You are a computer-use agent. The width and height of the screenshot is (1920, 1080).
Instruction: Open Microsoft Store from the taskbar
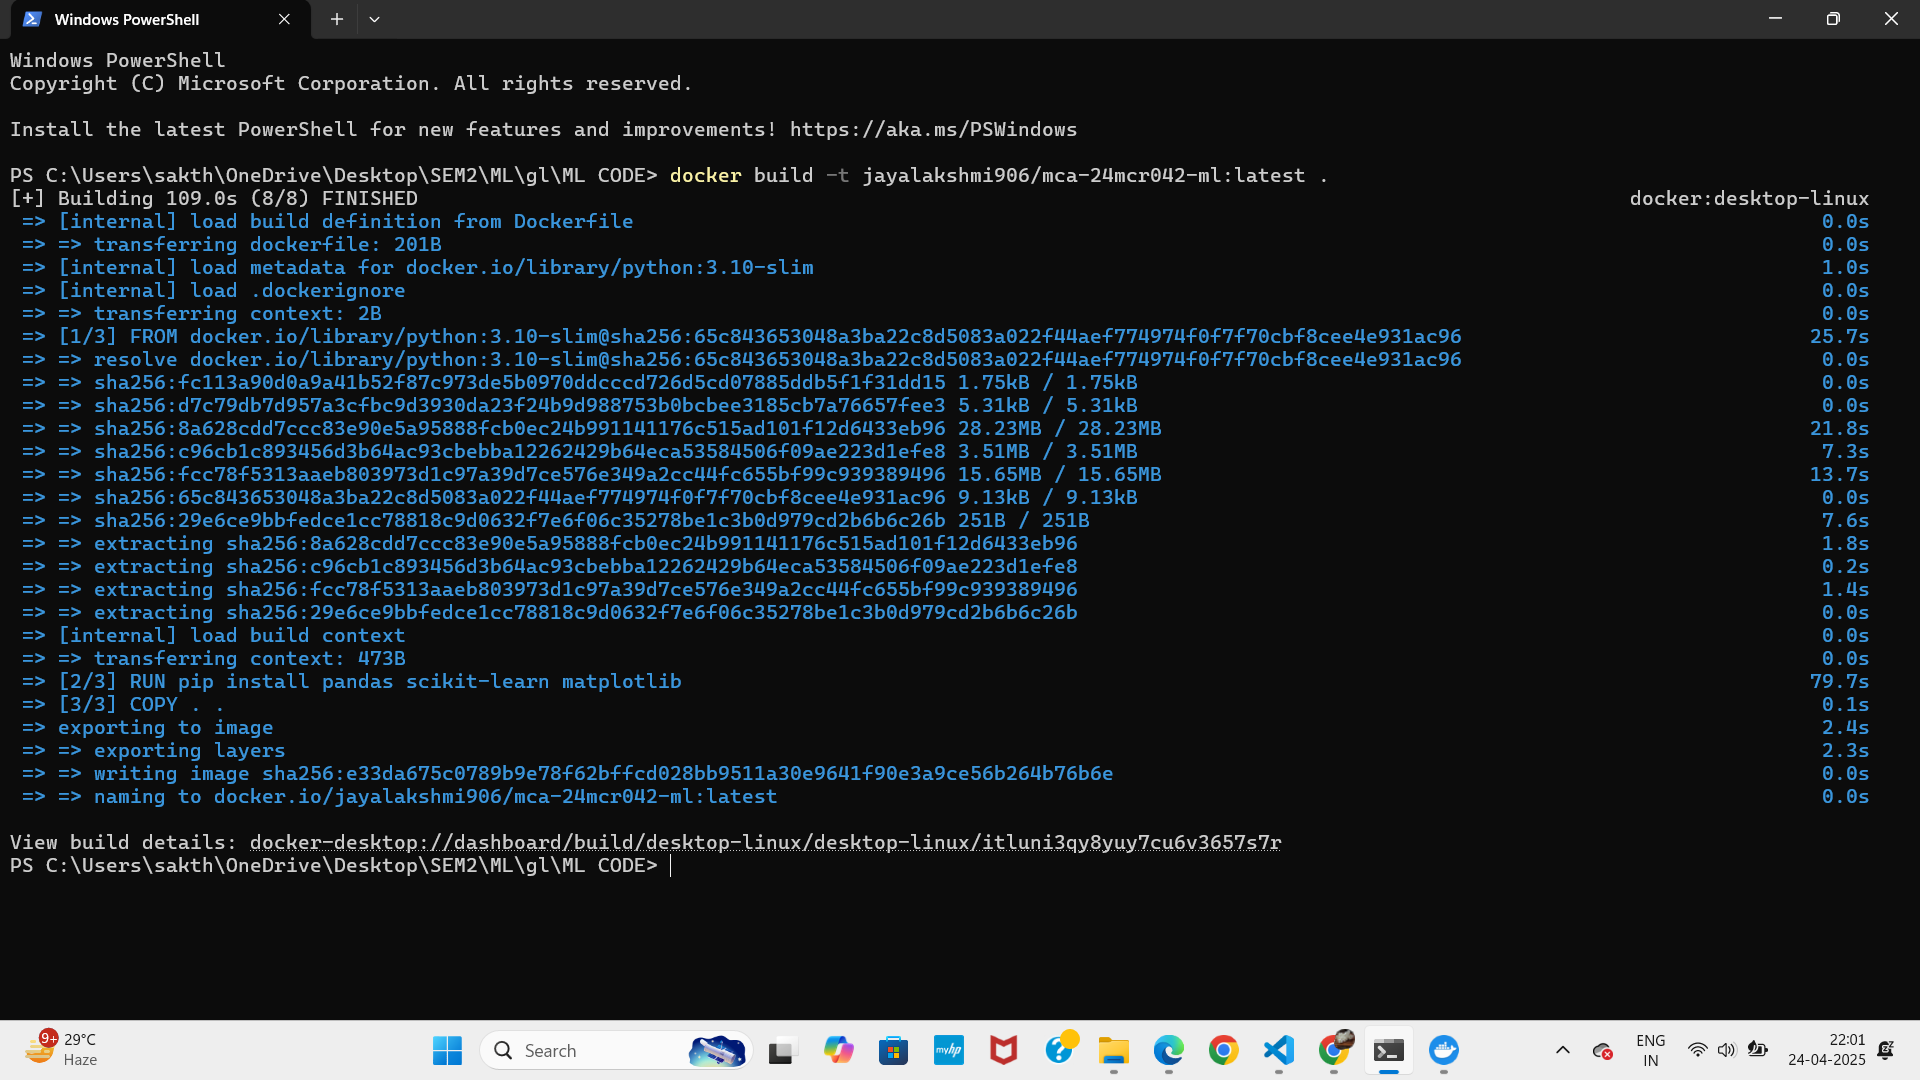click(x=893, y=1050)
